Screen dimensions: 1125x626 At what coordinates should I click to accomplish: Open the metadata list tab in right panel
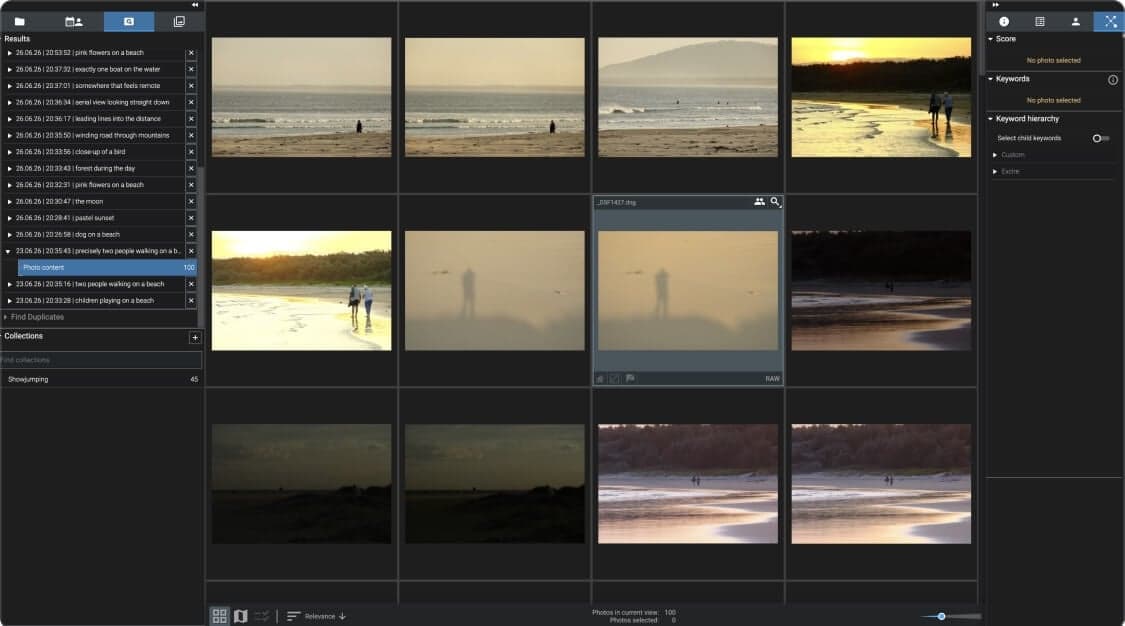click(1040, 22)
